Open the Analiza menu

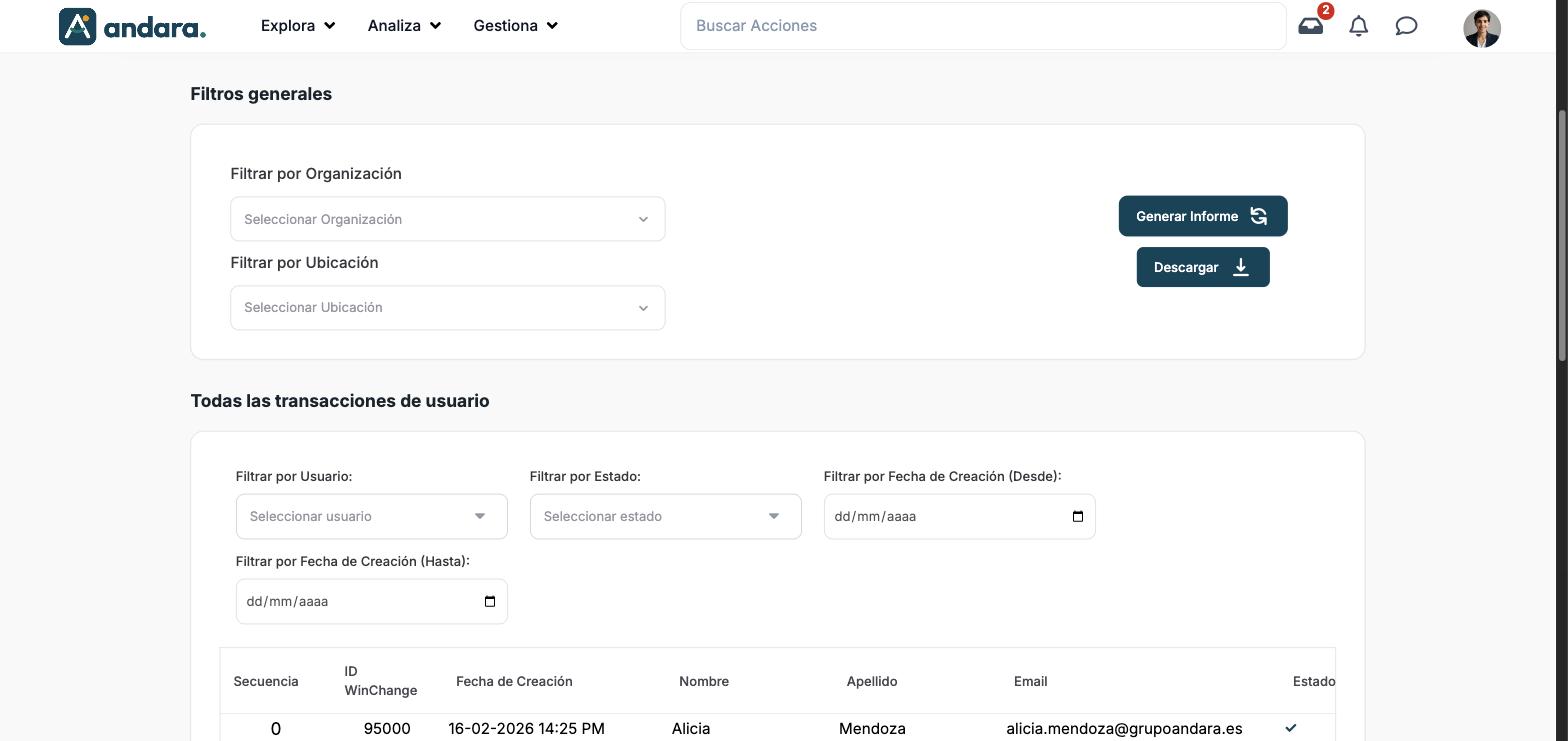(x=404, y=26)
